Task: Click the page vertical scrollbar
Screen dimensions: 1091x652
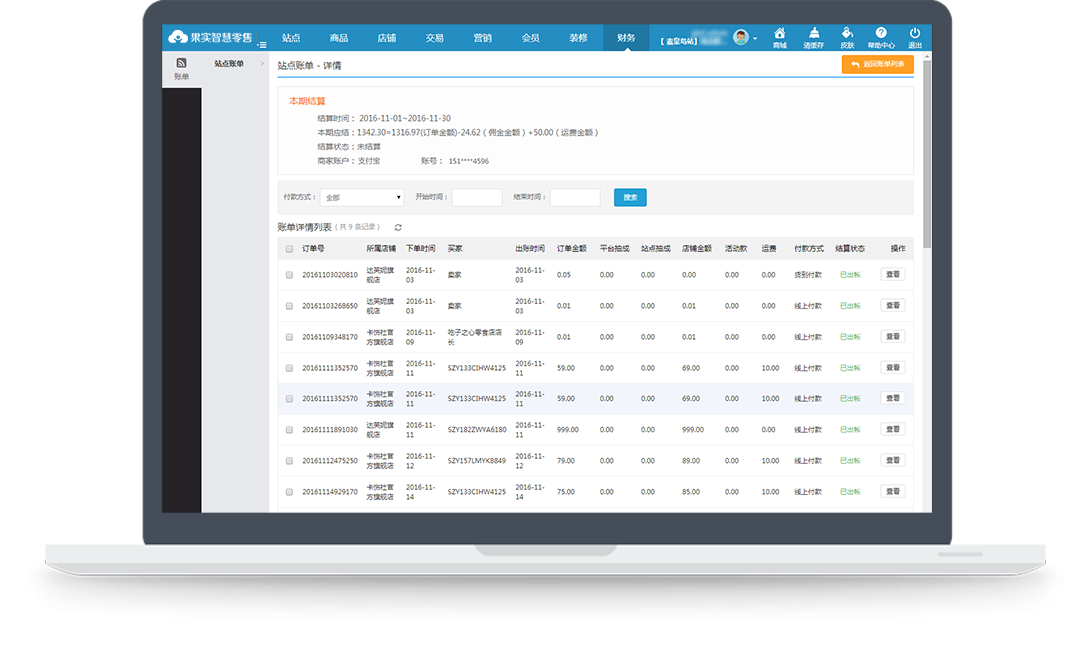Action: point(926,150)
